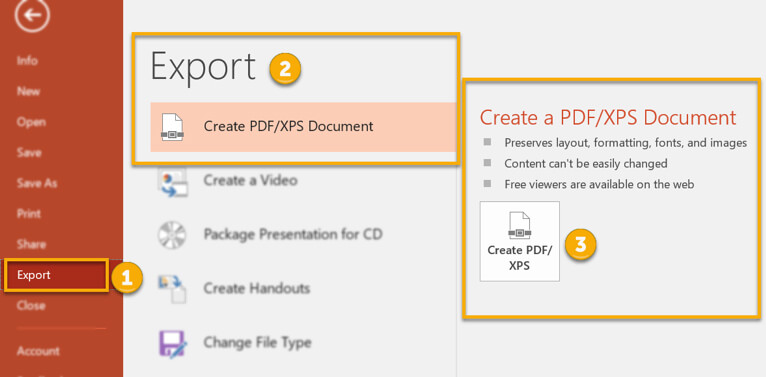Open the Save As page

(x=37, y=183)
